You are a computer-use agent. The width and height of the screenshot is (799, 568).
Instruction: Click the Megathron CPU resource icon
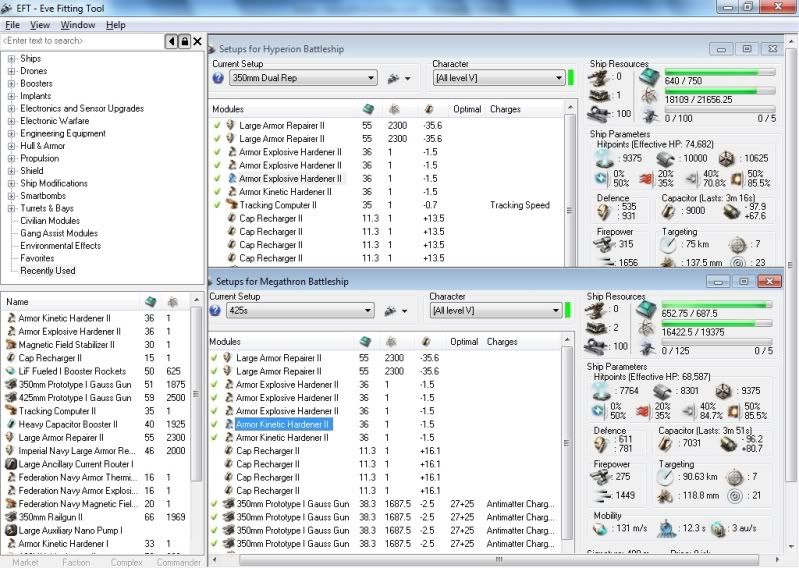tap(647, 310)
